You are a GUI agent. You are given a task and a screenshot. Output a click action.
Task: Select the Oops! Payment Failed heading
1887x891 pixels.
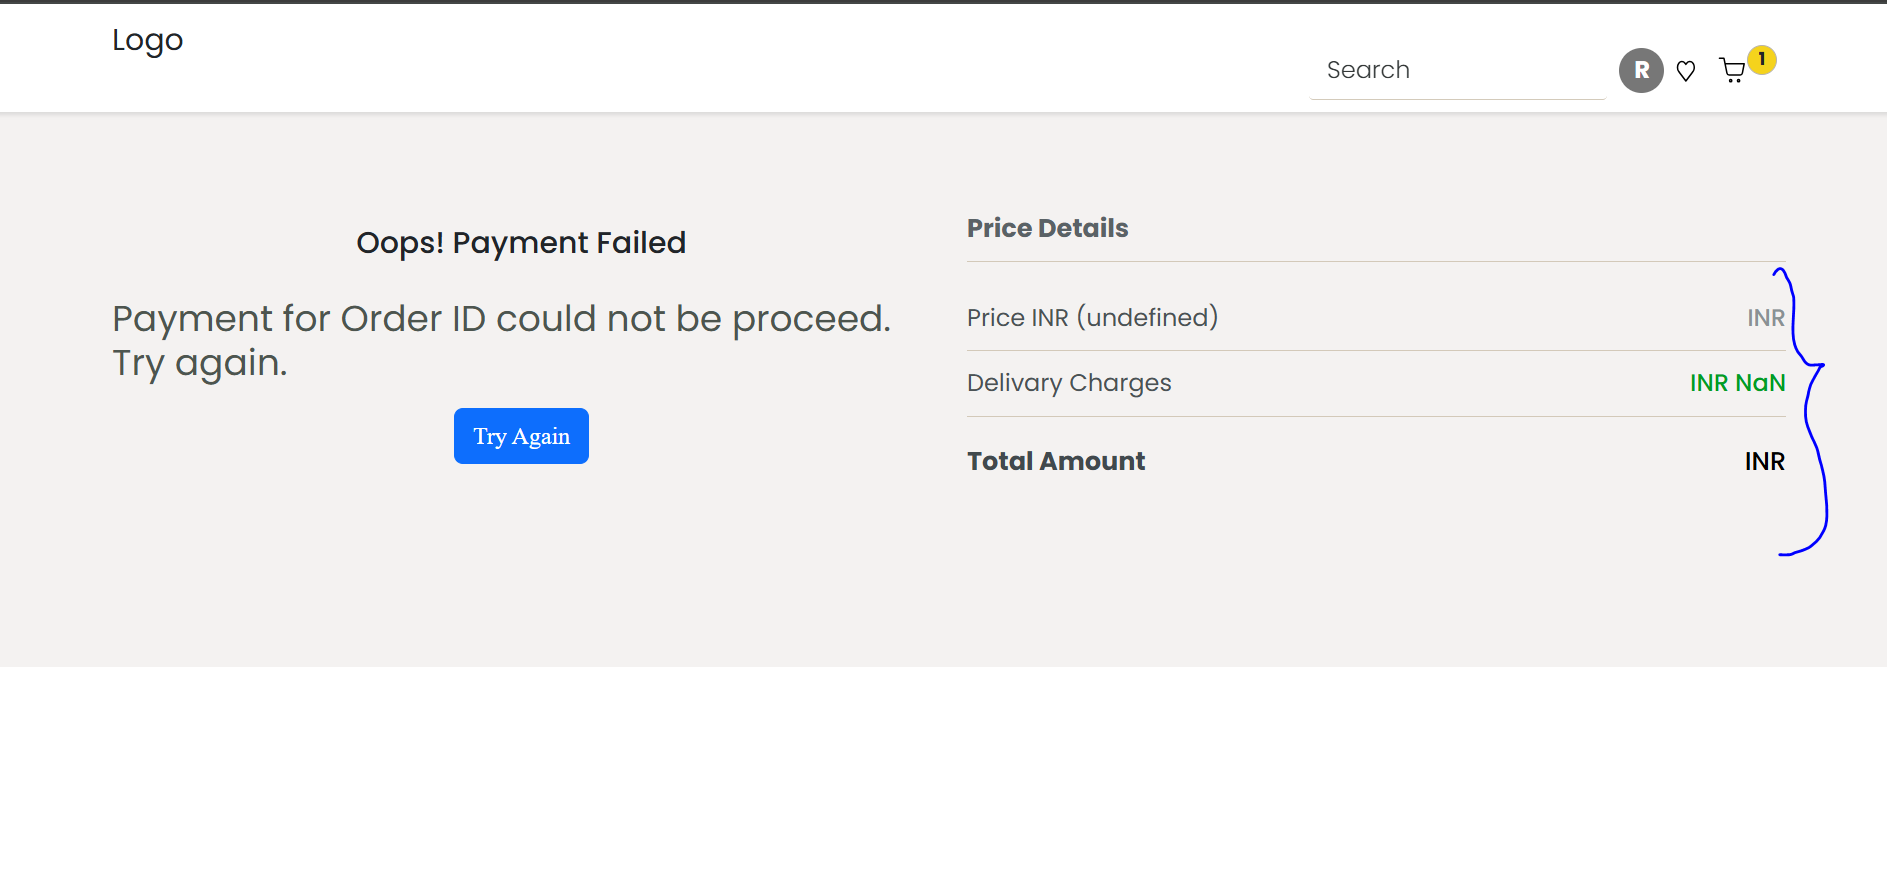coord(521,243)
